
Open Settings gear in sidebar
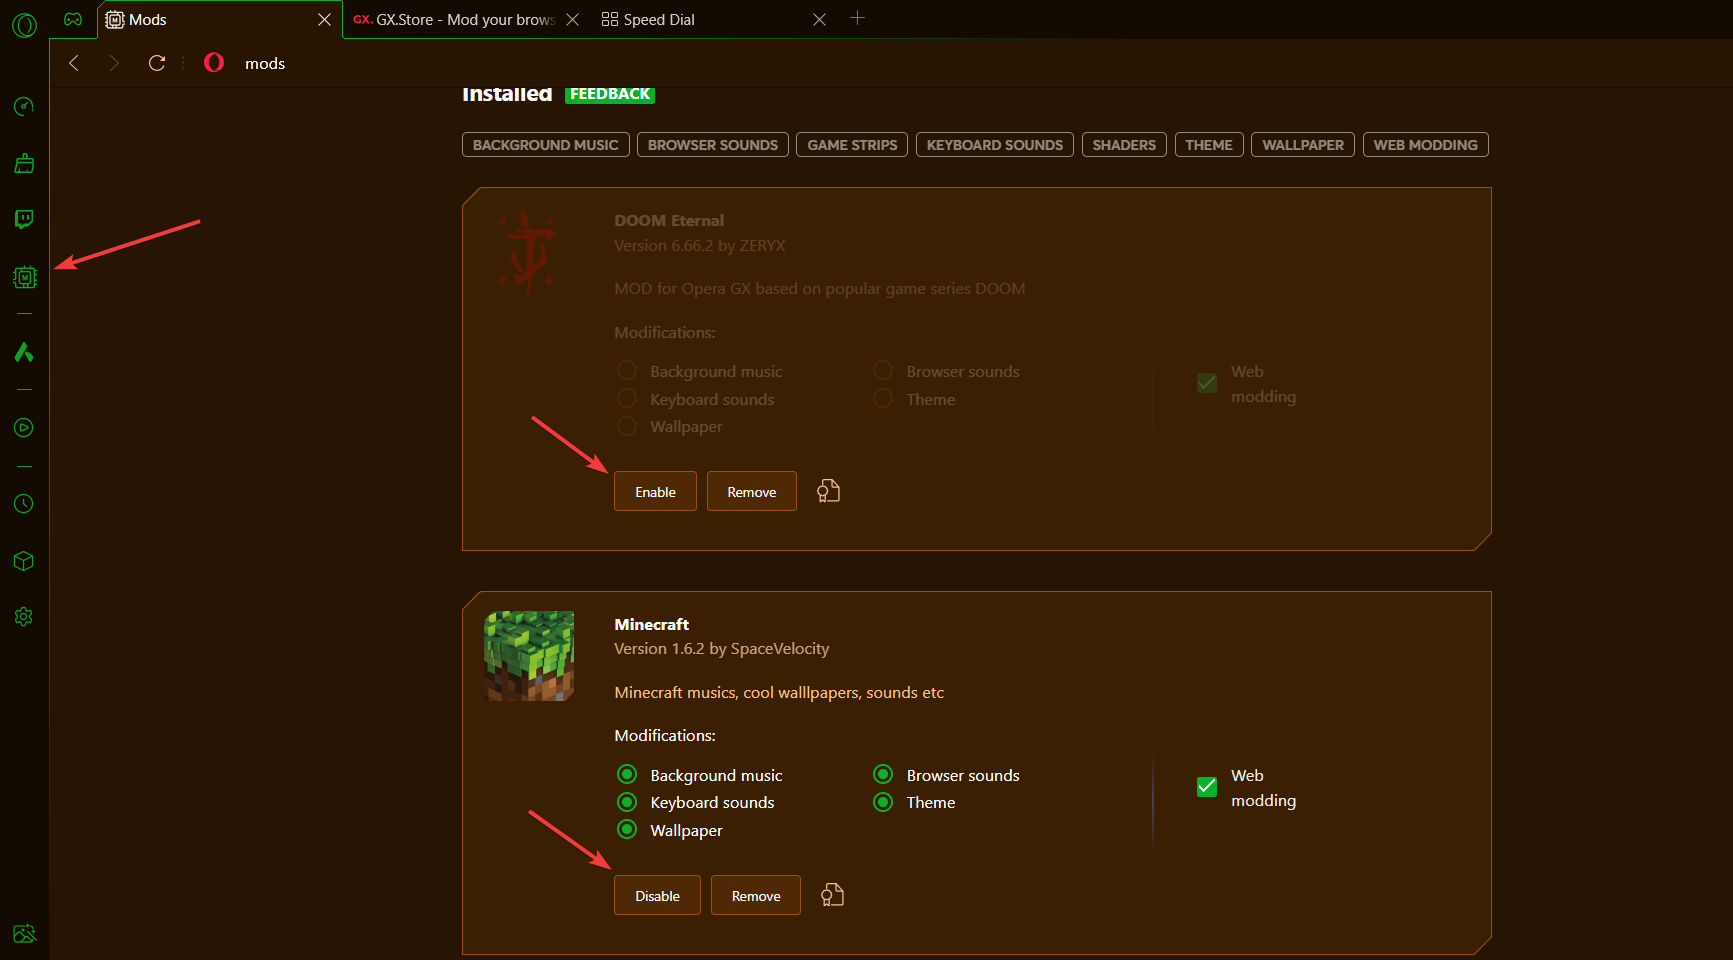(24, 617)
